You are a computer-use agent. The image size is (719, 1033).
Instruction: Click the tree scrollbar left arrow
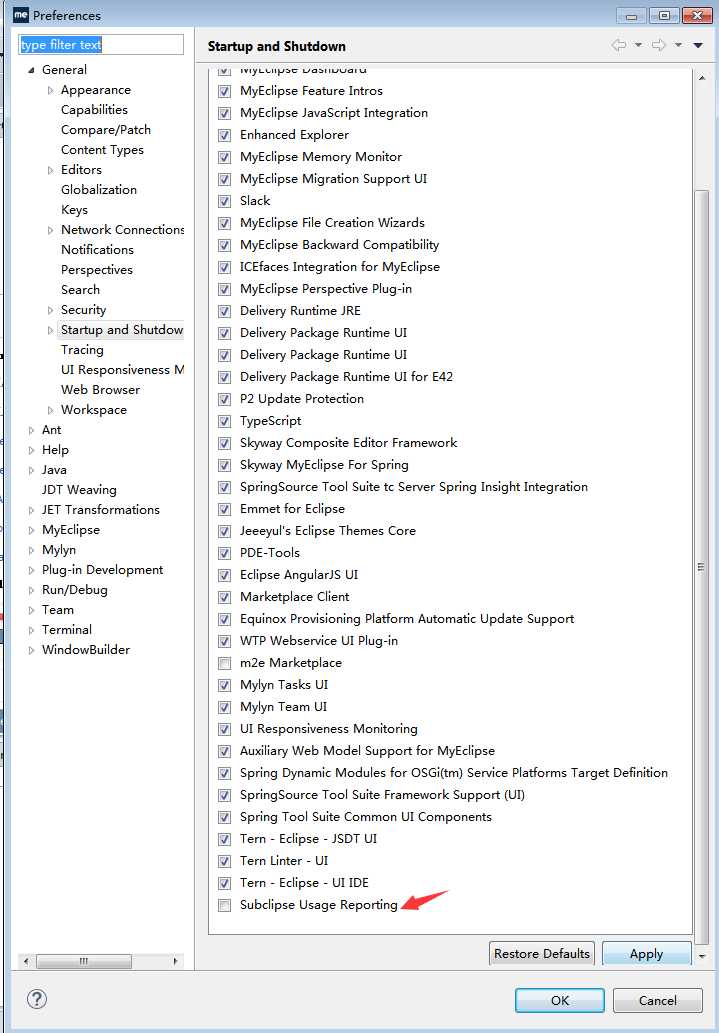[26, 961]
